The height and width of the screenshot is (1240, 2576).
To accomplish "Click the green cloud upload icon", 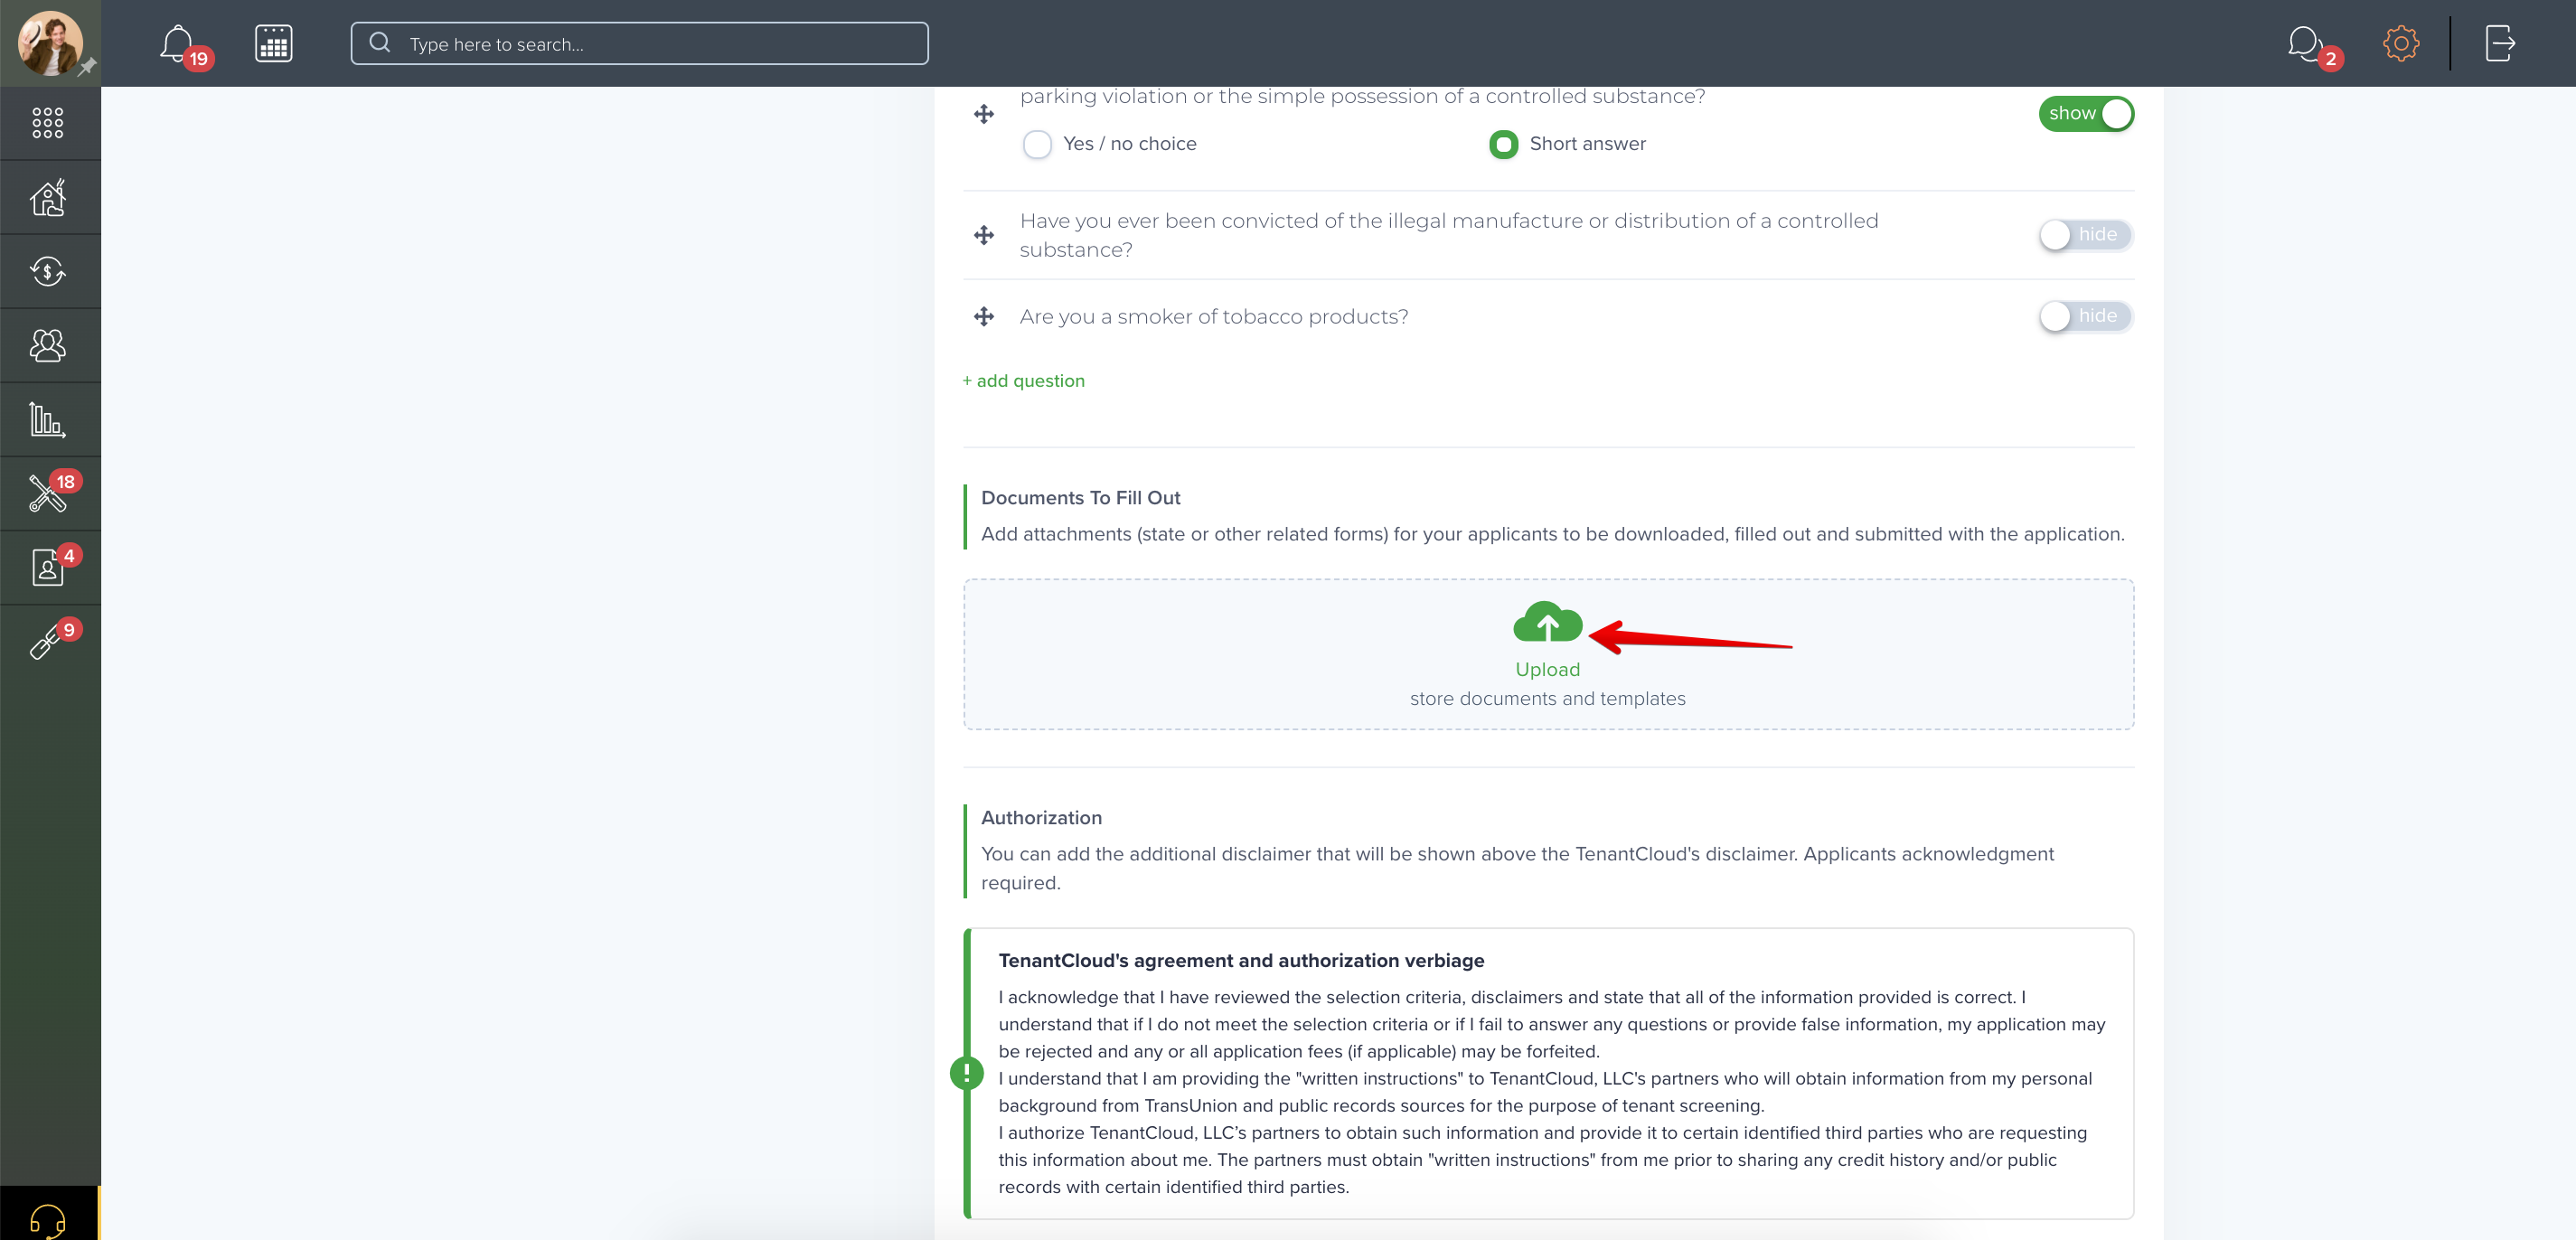I will [x=1548, y=622].
